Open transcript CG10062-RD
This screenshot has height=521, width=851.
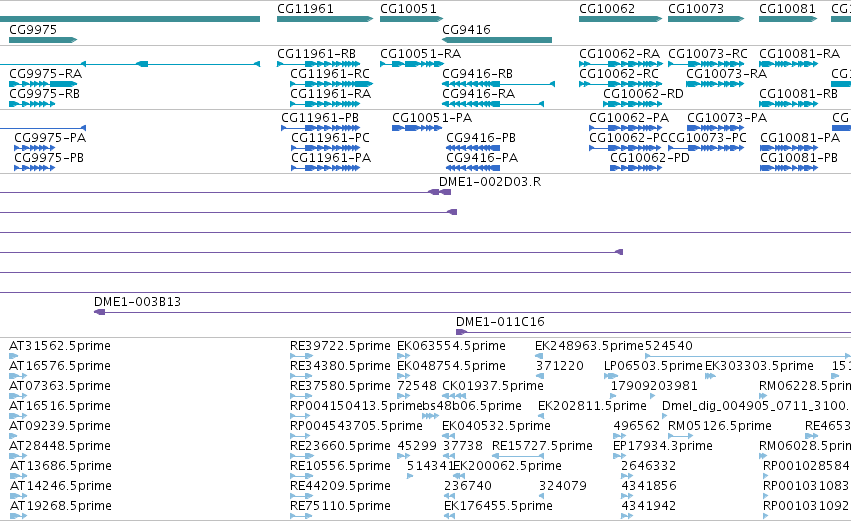632,104
